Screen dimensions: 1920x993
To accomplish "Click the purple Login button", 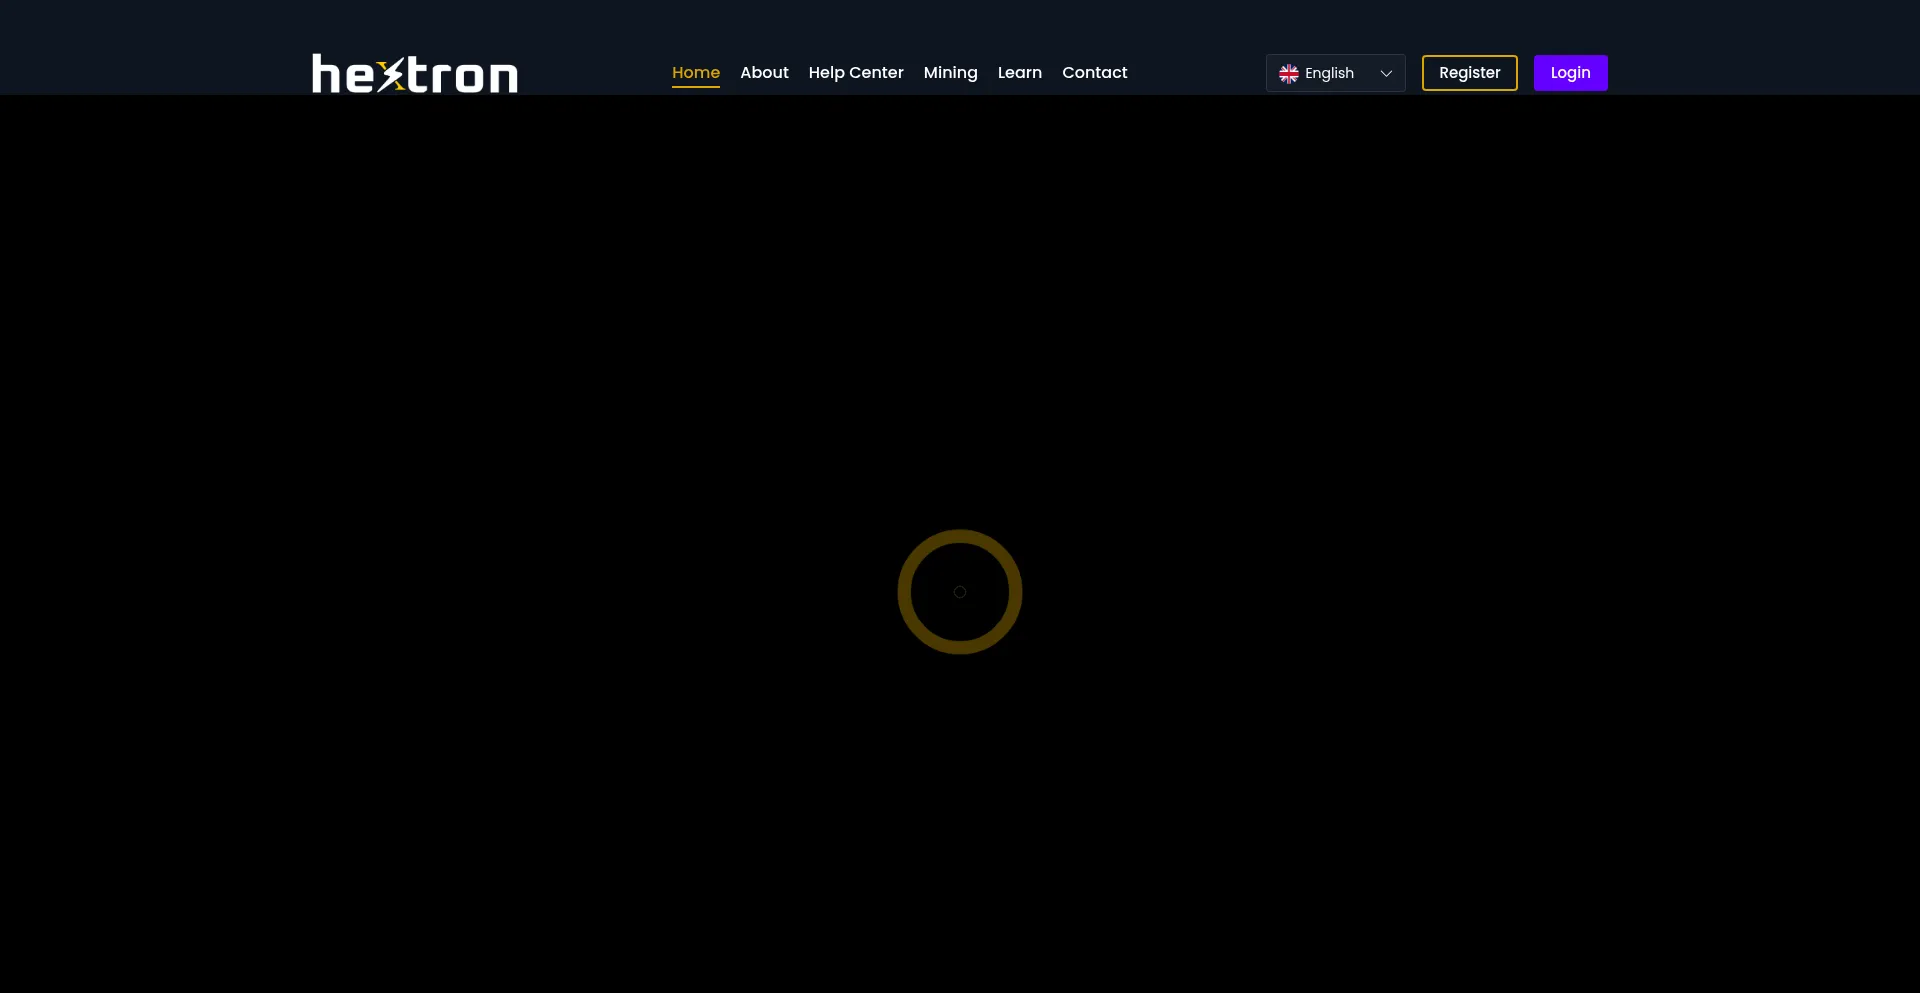I will point(1570,72).
